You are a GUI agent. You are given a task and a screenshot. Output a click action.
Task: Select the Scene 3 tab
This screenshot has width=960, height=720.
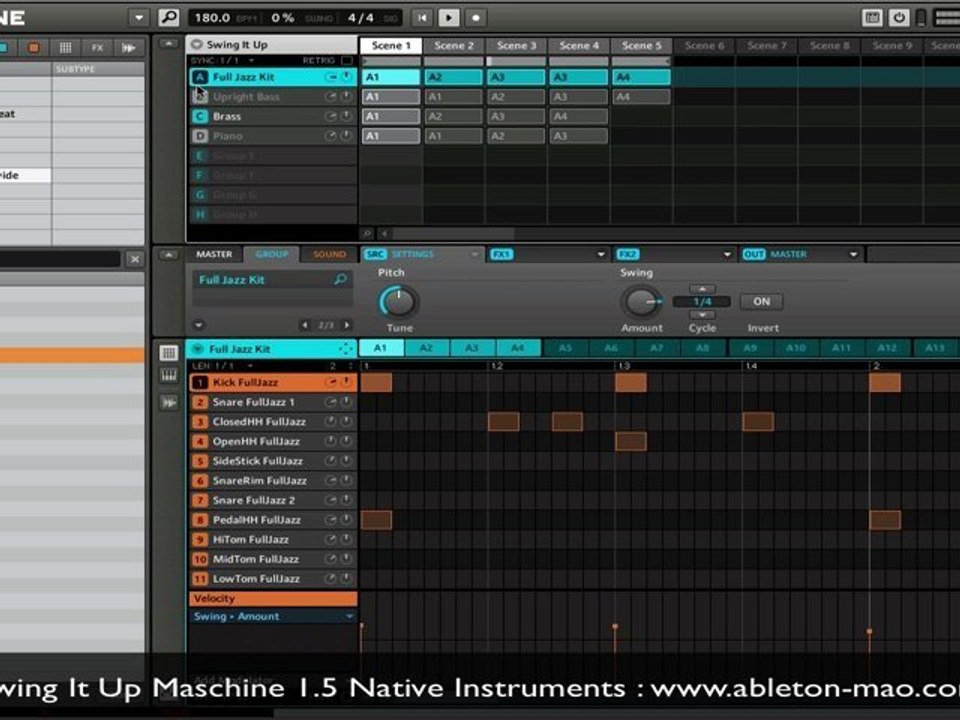(x=516, y=45)
